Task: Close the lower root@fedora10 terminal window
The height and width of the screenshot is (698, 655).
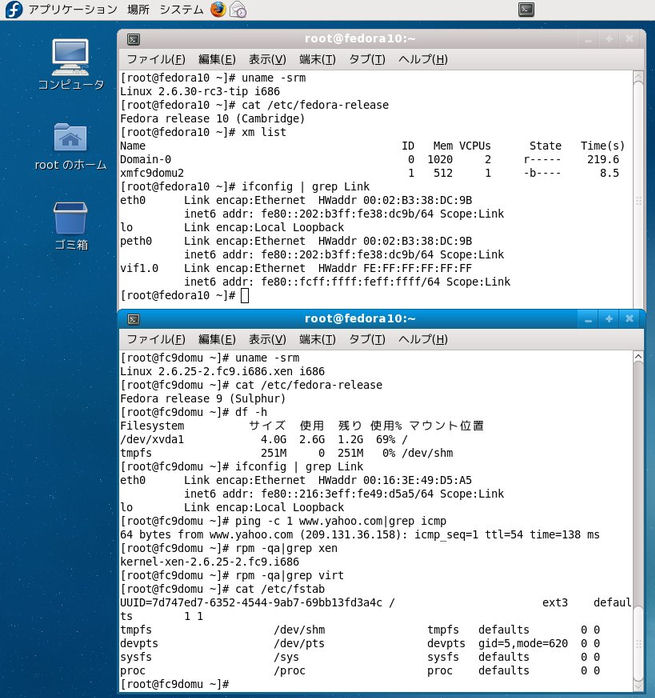Action: point(629,319)
